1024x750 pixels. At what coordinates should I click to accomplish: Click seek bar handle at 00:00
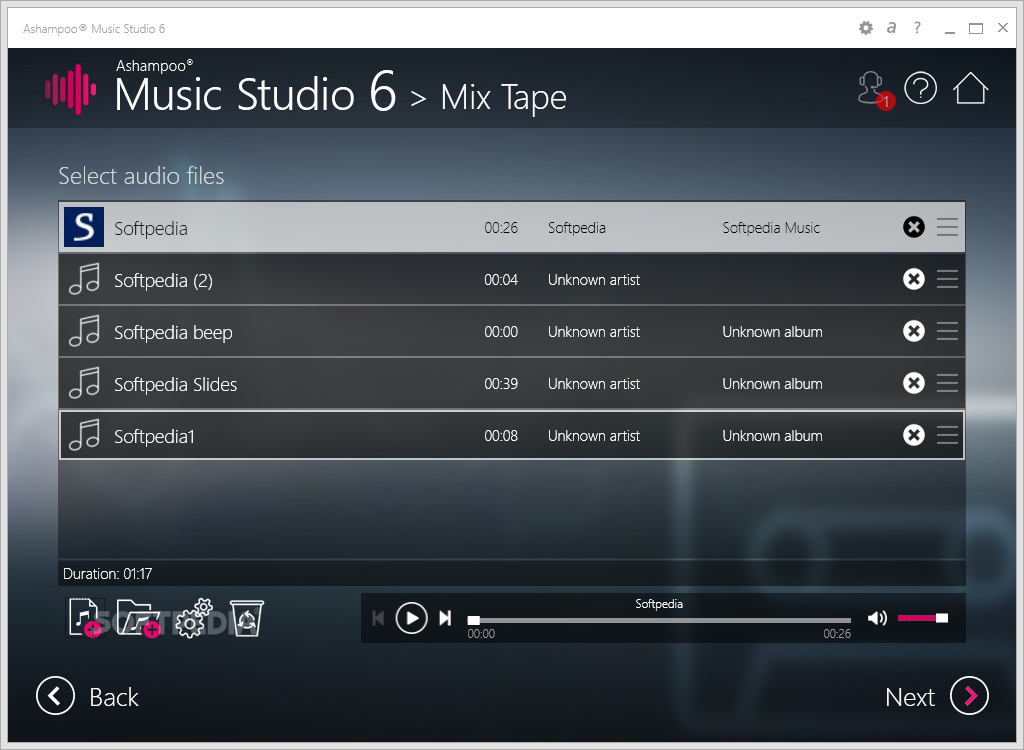[x=473, y=620]
